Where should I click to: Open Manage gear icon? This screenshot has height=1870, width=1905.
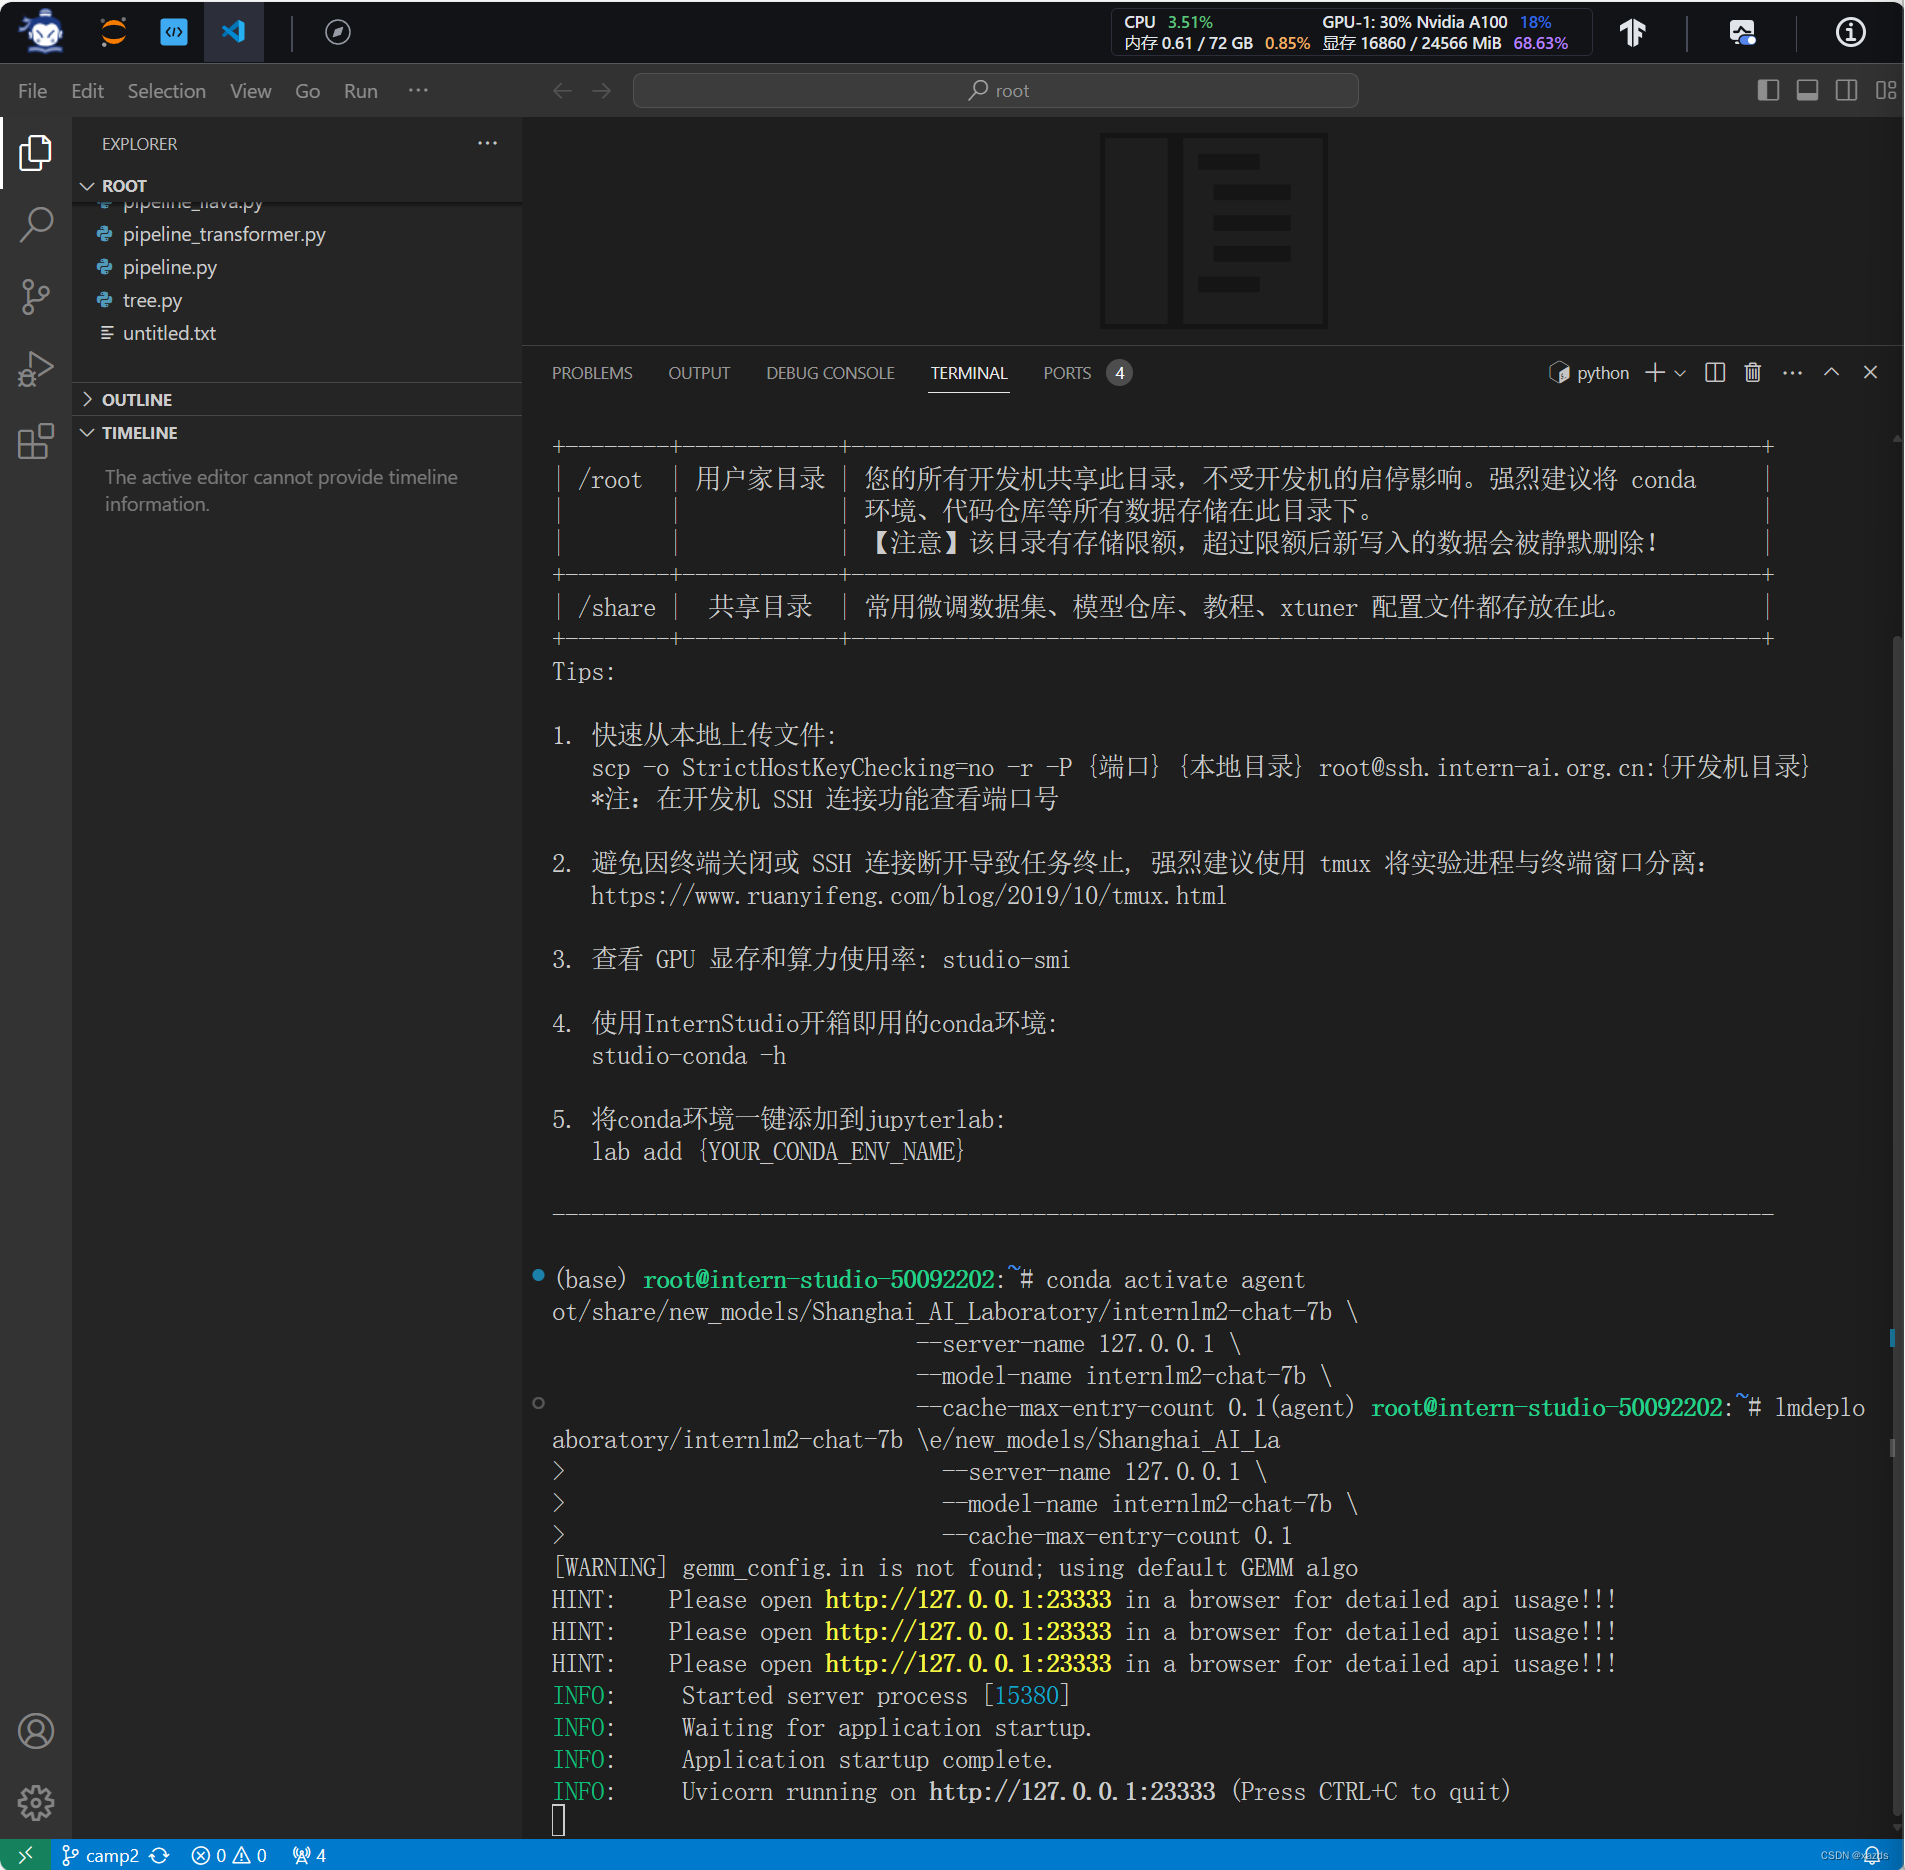(x=36, y=1803)
